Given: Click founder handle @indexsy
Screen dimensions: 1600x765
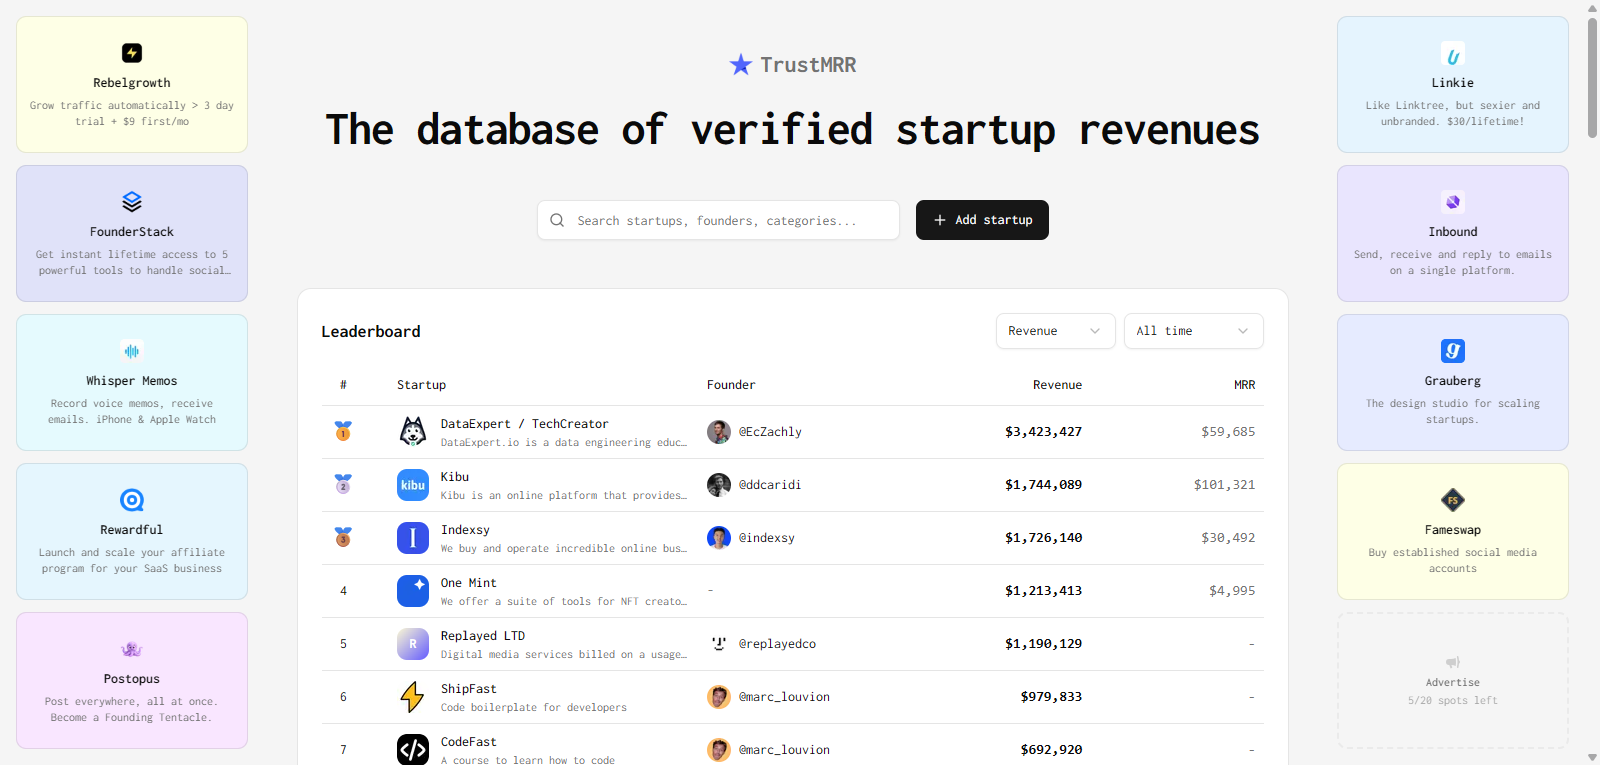Looking at the screenshot, I should click(x=767, y=538).
